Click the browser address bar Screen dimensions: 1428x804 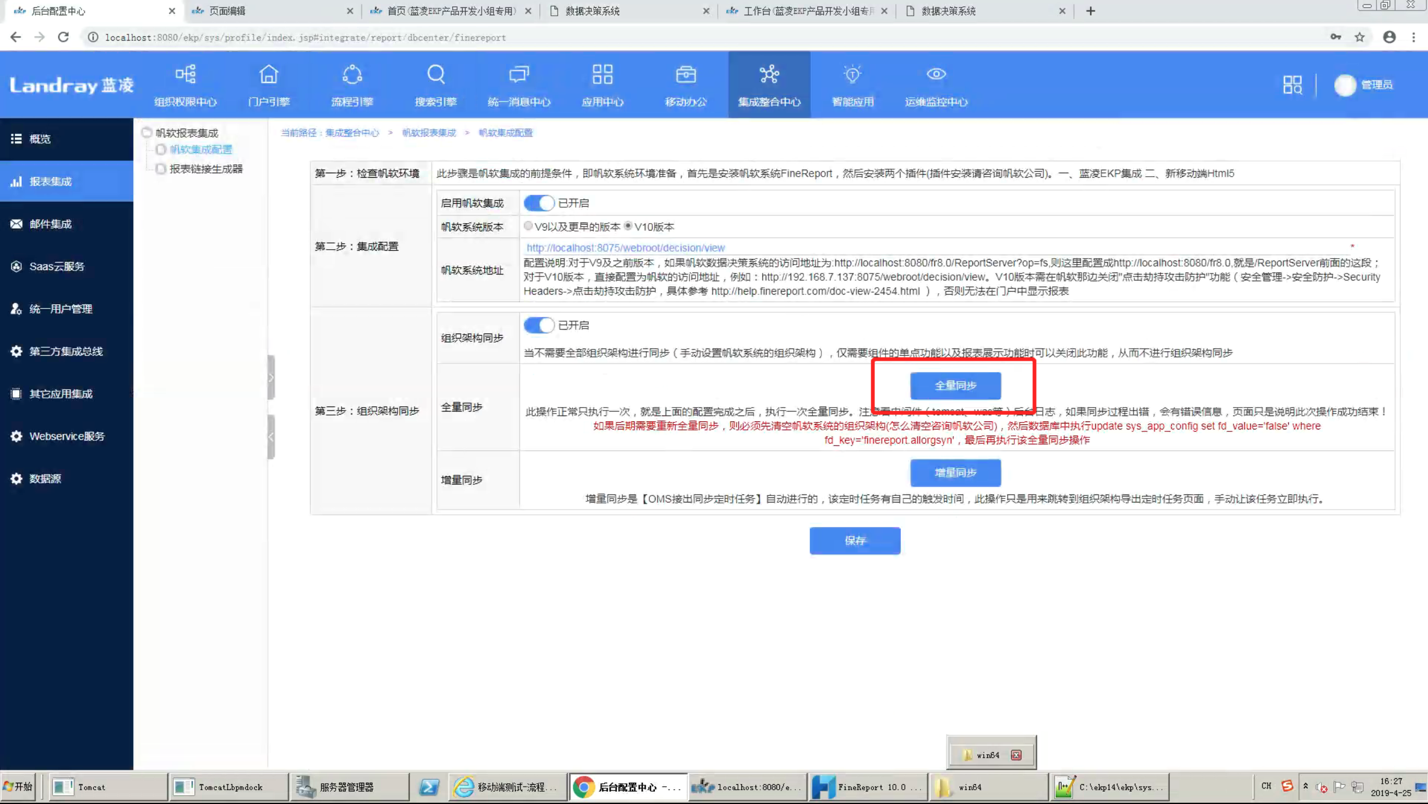coord(700,37)
